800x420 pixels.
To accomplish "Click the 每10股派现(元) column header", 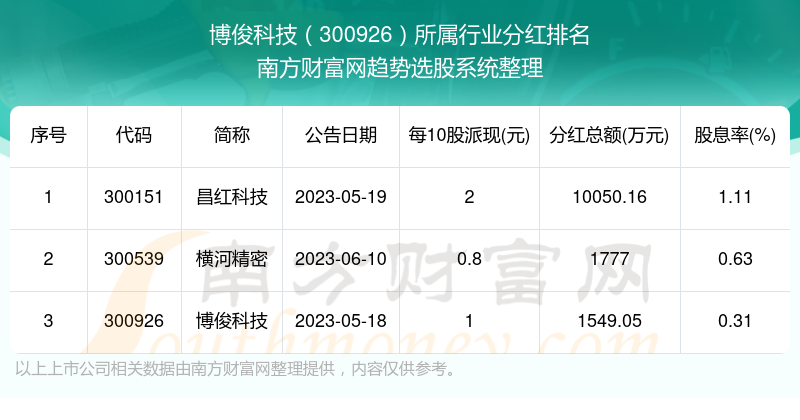I will [469, 136].
